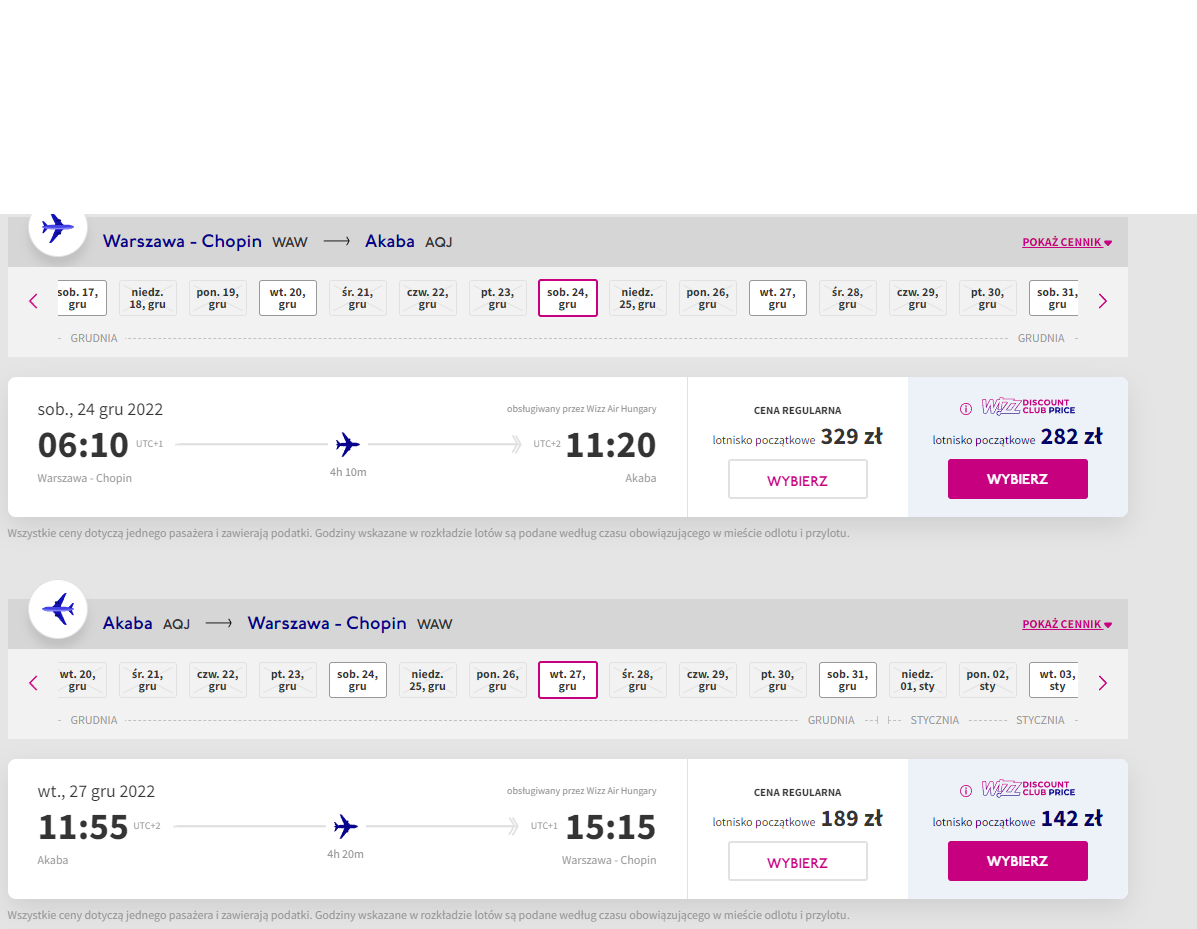The image size is (1197, 929).
Task: Select return date sob. 31, gru
Action: [848, 679]
